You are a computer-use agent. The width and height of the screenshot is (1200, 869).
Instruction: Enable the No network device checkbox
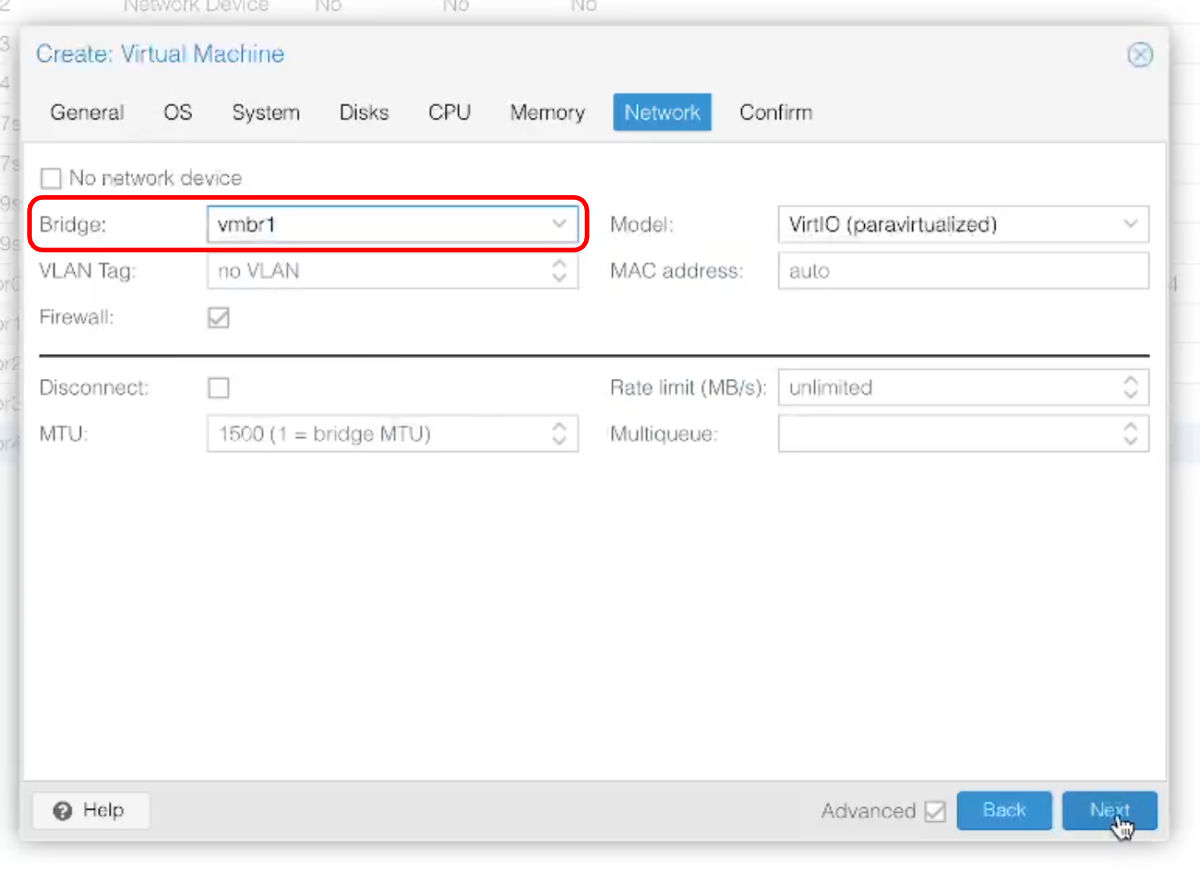[x=51, y=178]
